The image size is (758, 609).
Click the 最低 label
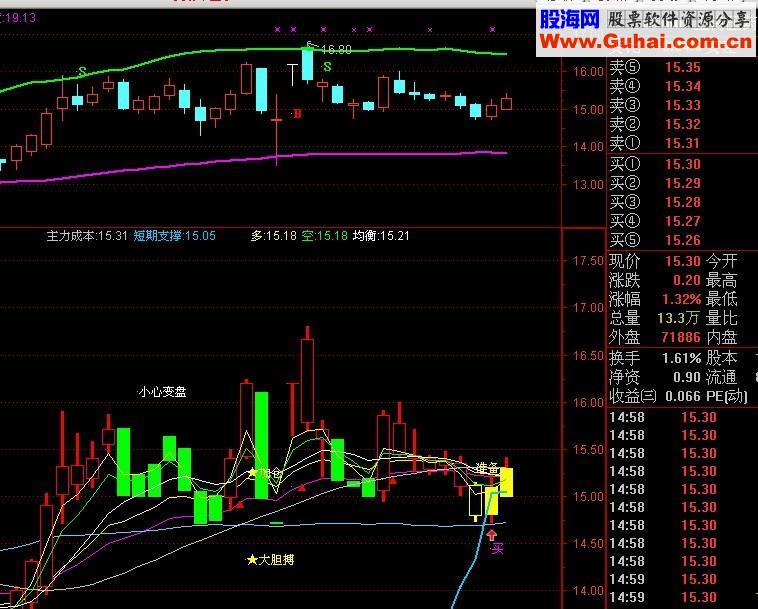click(x=721, y=299)
